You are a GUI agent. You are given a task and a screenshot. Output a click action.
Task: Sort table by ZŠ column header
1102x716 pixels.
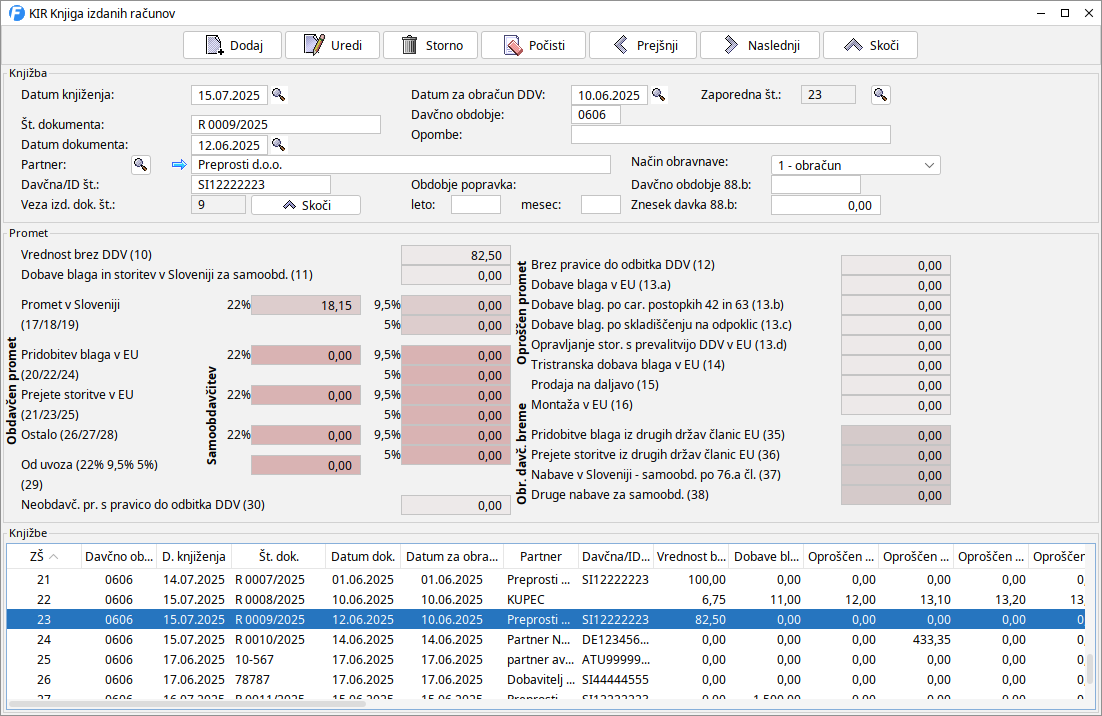[43, 556]
